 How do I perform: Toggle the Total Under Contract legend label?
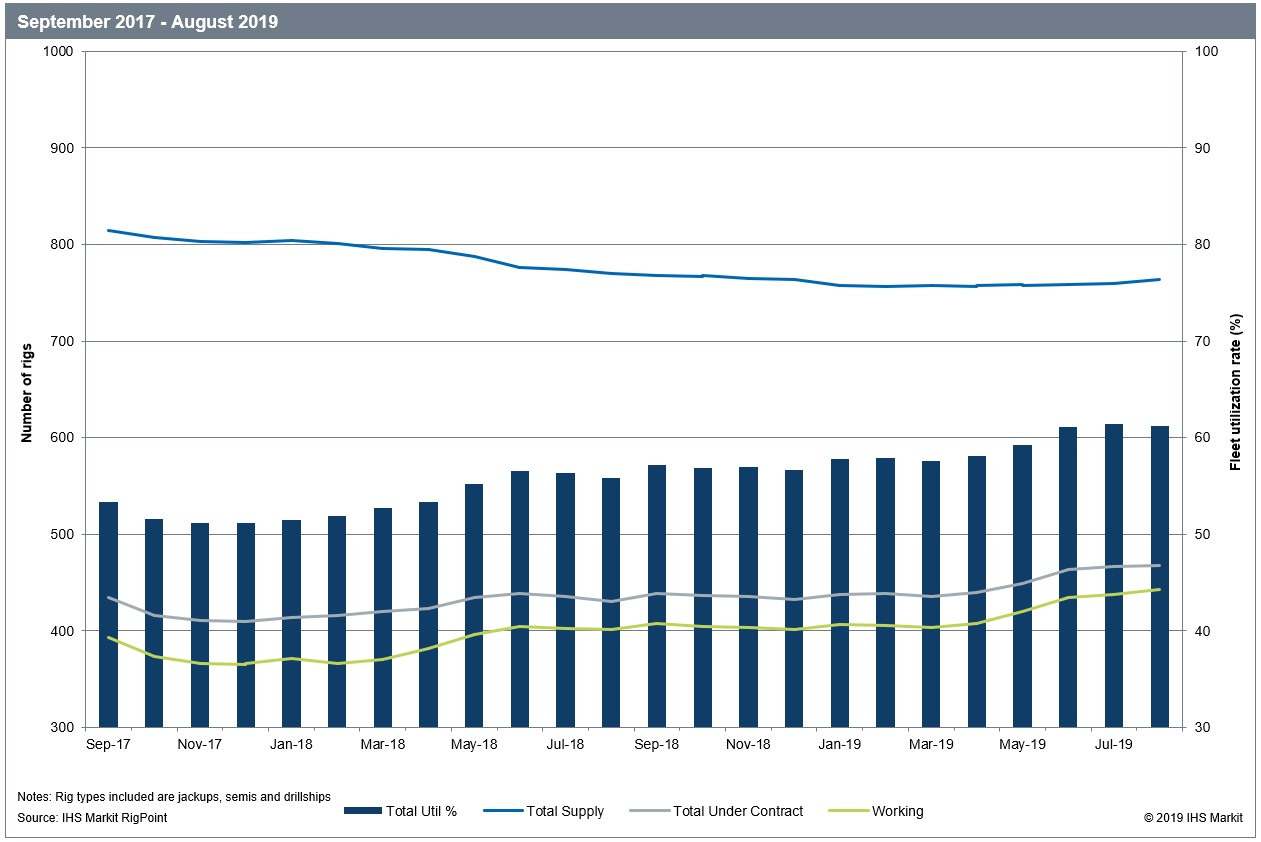[x=738, y=811]
